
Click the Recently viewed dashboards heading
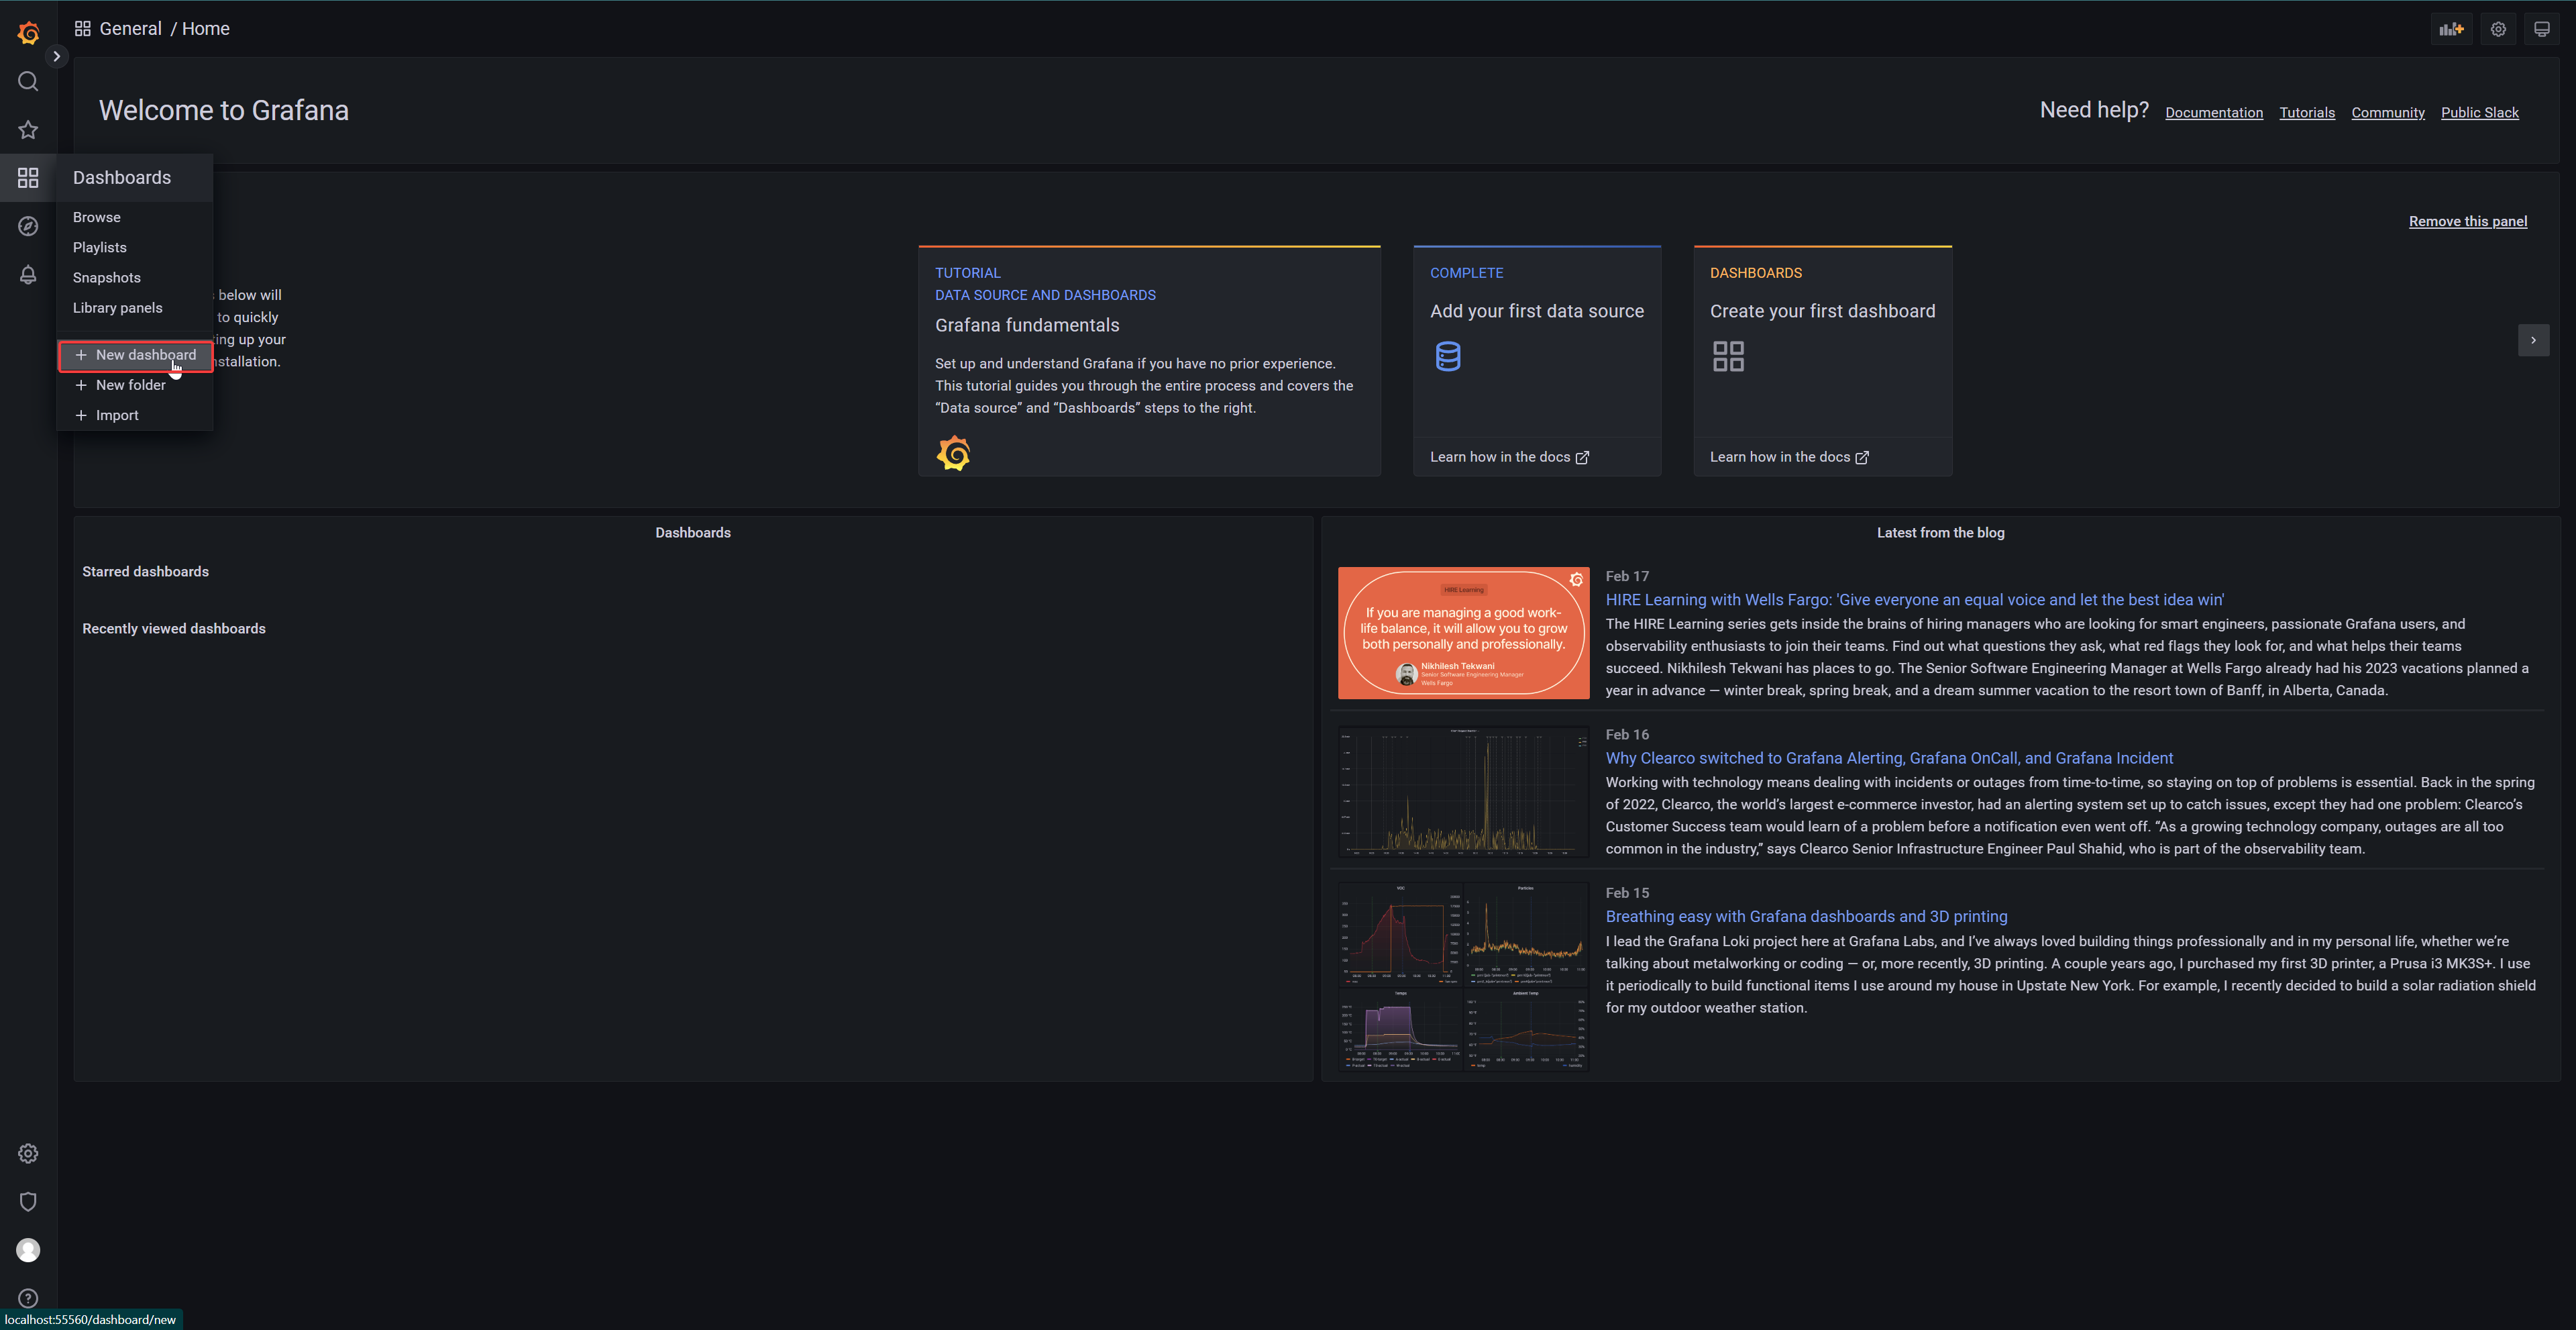coord(174,628)
